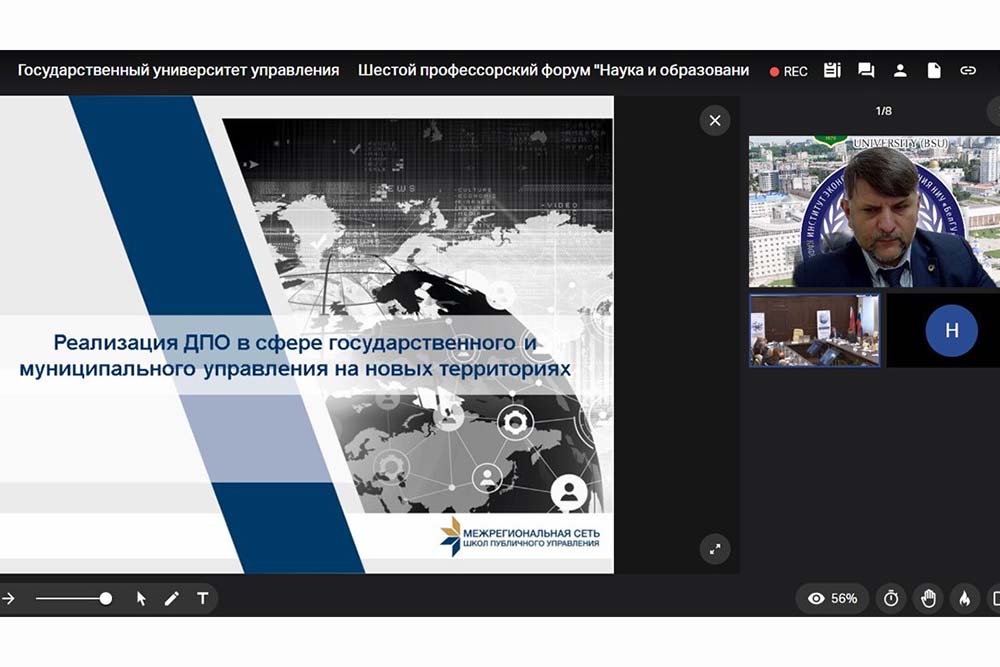1000x667 pixels.
Task: Toggle the REC recording indicator
Action: pos(788,71)
